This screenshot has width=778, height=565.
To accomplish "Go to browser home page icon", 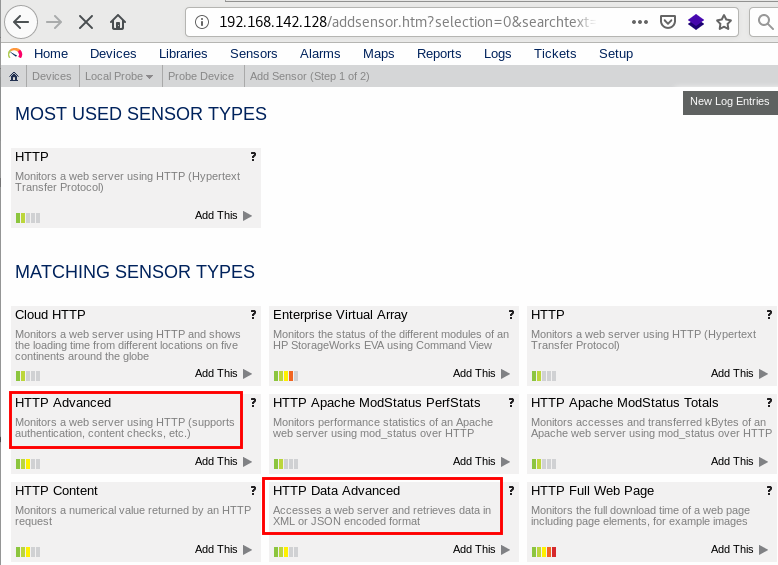I will [119, 21].
